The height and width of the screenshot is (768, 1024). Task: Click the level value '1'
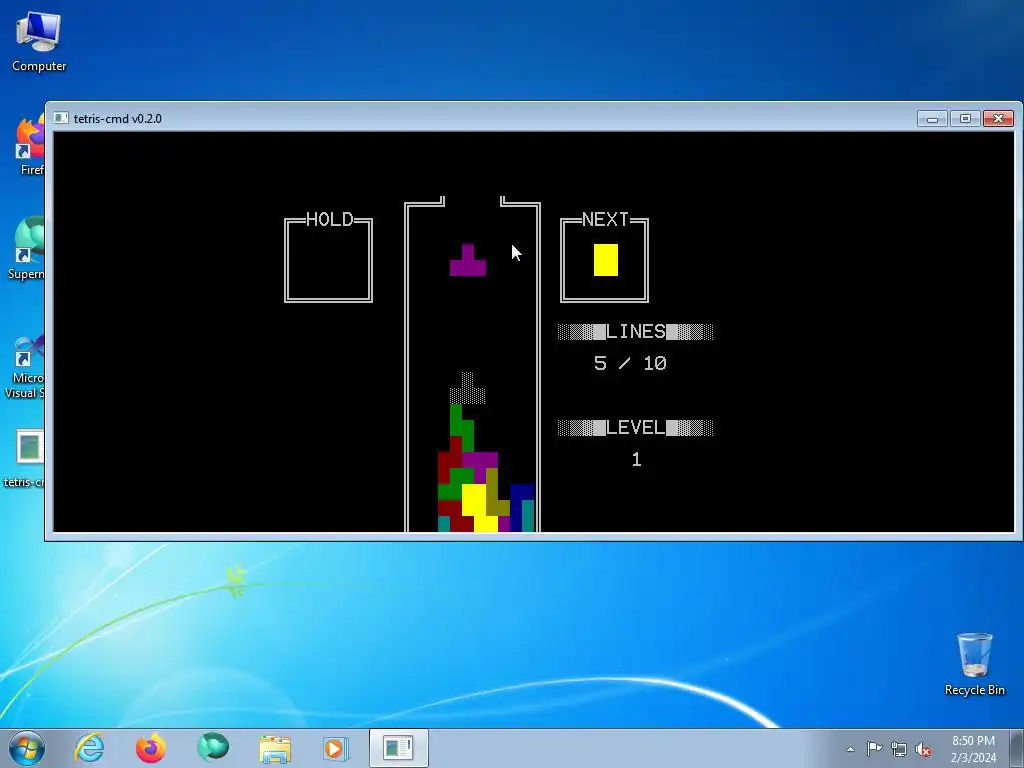pyautogui.click(x=637, y=460)
